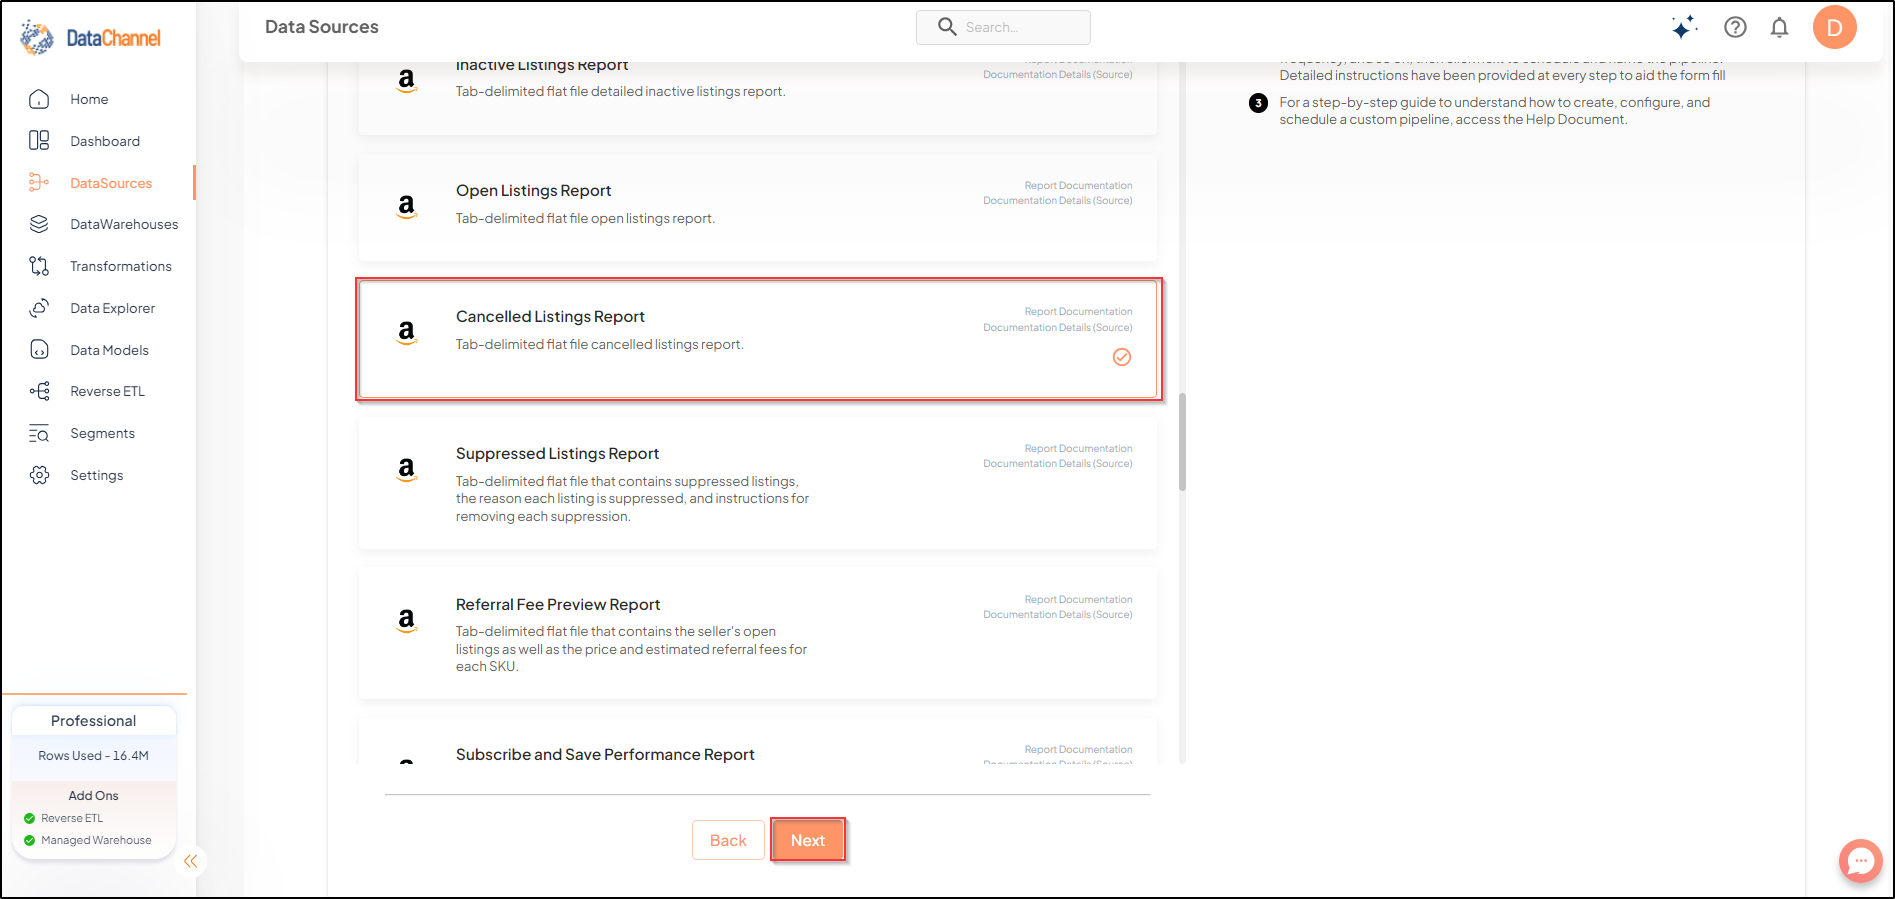Click the Next button
Viewport: 1895px width, 899px height.
pyautogui.click(x=808, y=840)
